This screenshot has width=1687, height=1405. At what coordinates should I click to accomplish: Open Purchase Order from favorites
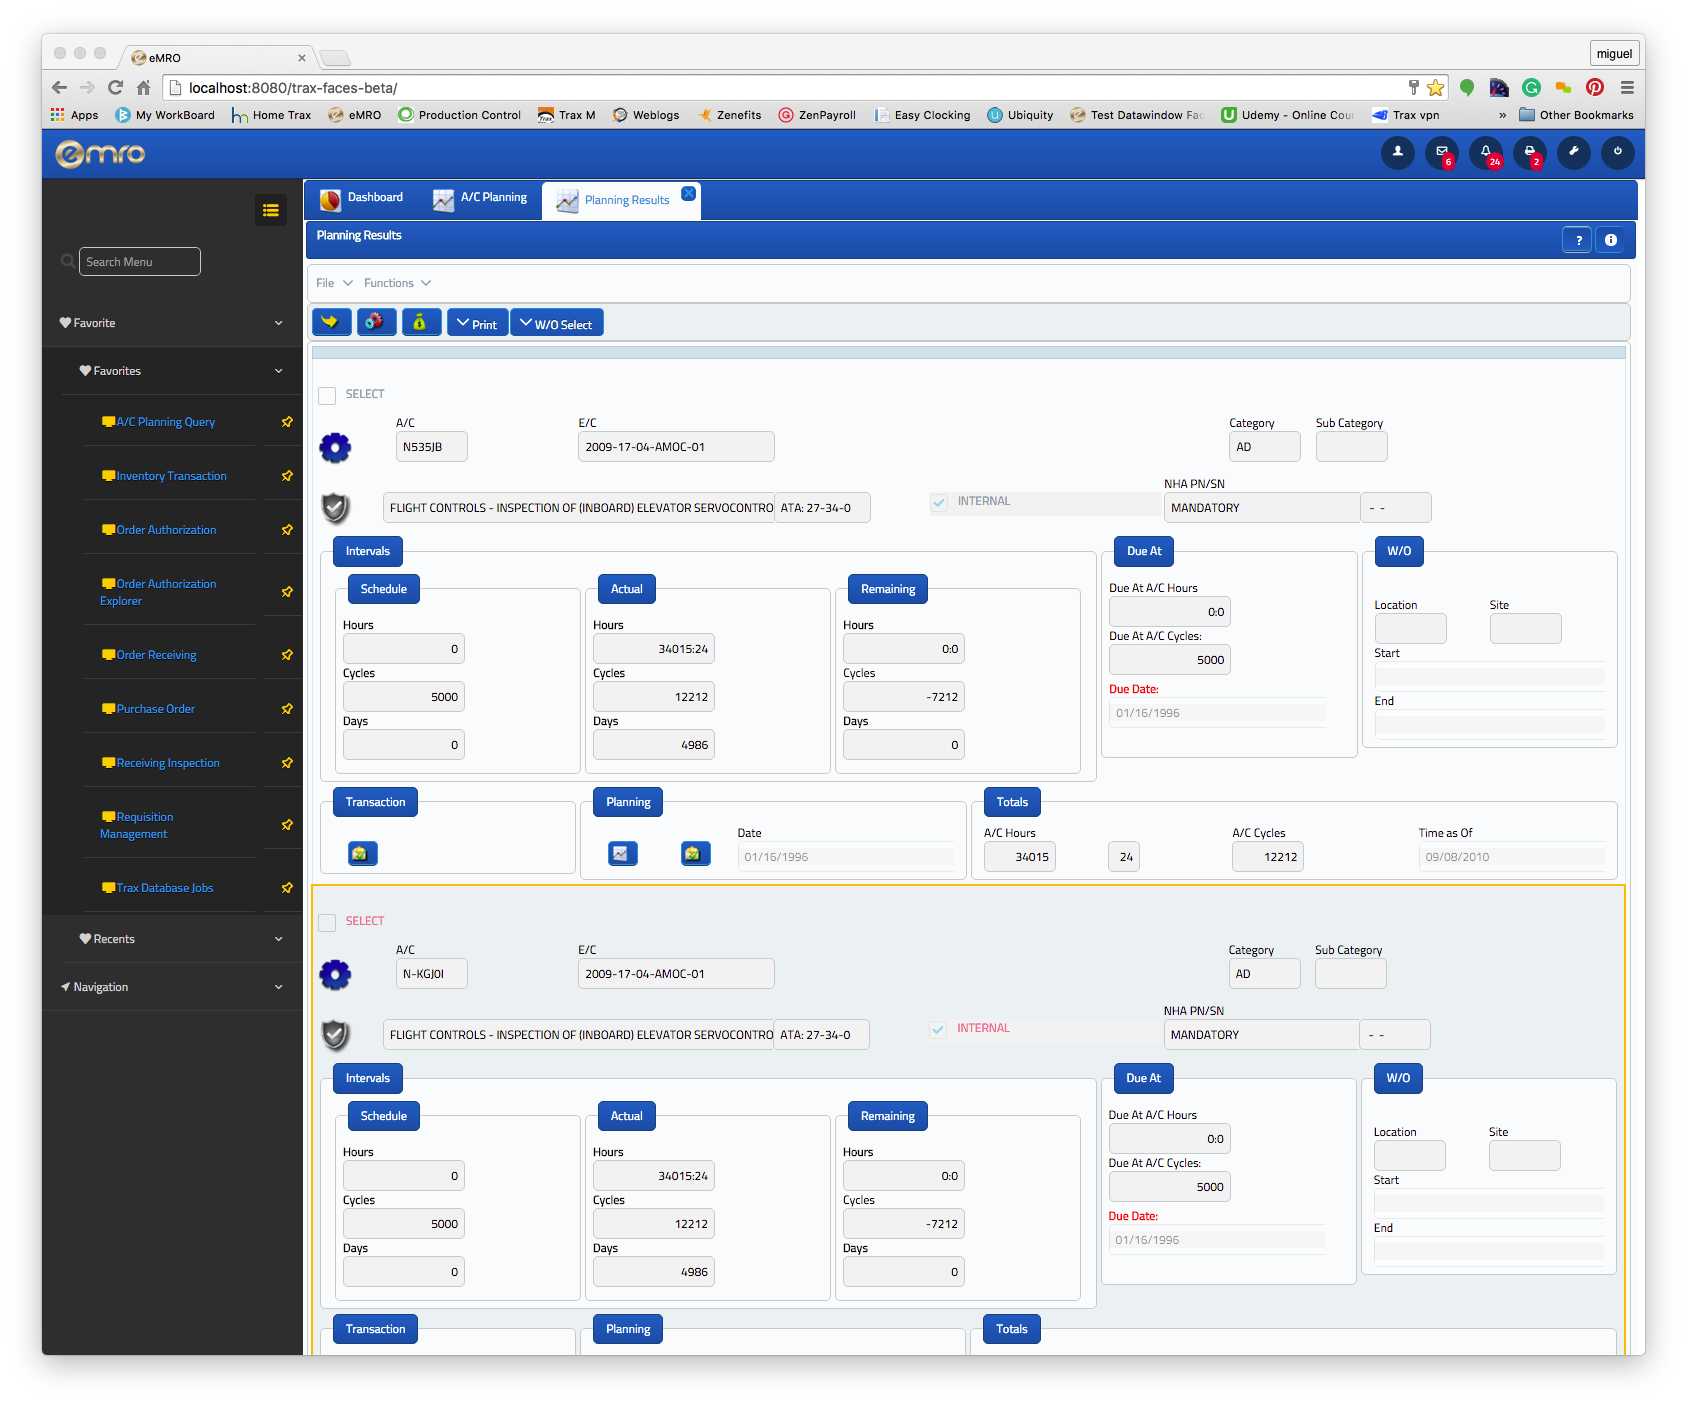point(155,709)
